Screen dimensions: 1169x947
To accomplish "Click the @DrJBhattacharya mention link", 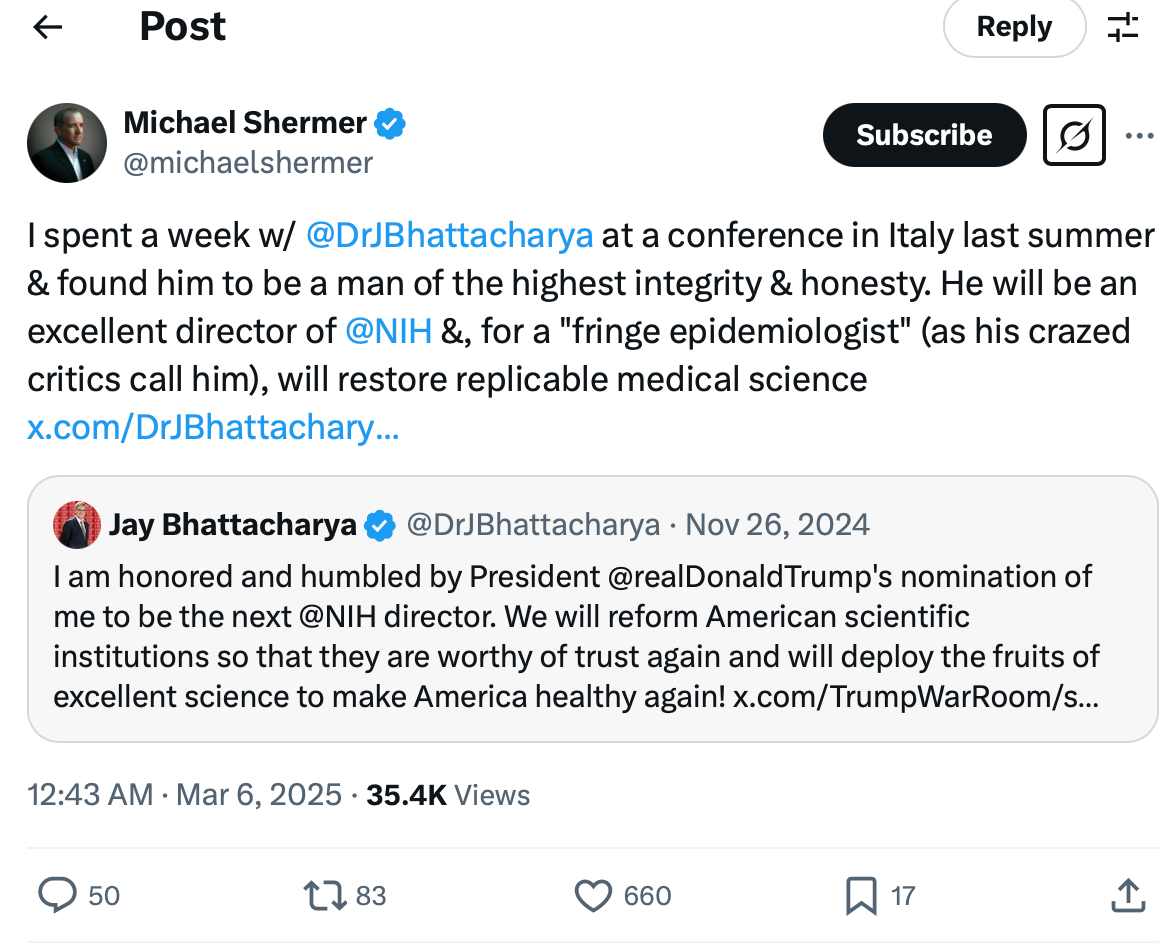I will (449, 235).
